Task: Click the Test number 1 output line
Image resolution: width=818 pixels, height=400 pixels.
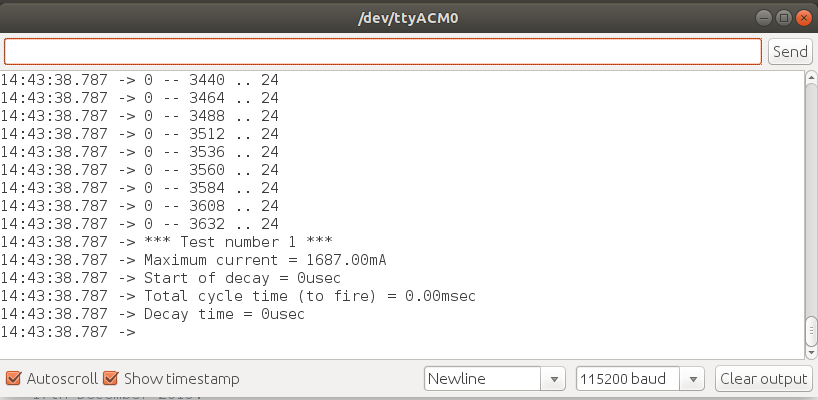Action: [x=238, y=242]
